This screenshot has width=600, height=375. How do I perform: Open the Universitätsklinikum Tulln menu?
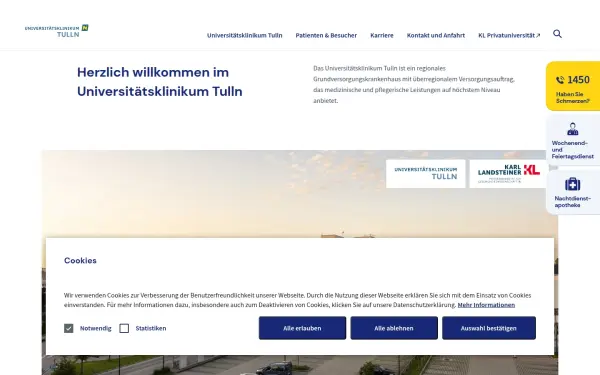tap(245, 35)
